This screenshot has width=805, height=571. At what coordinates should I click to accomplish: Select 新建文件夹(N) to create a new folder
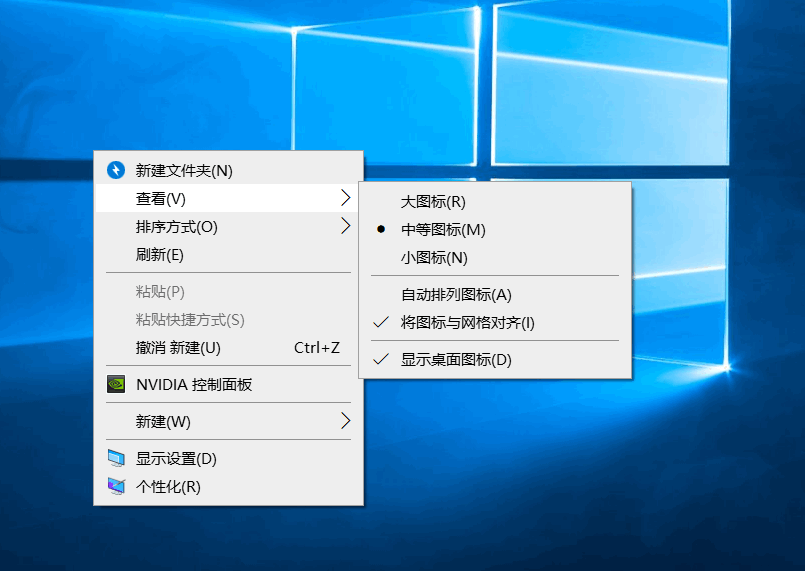[228, 170]
